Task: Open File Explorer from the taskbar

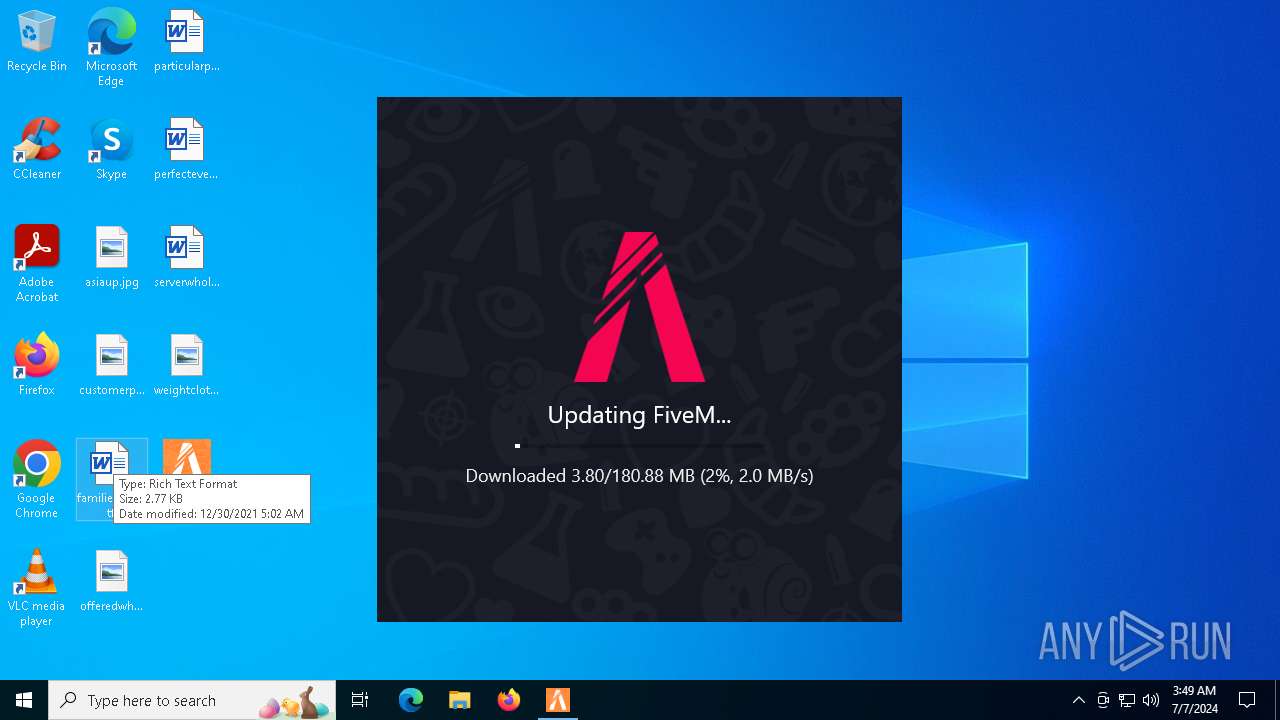Action: pos(459,700)
